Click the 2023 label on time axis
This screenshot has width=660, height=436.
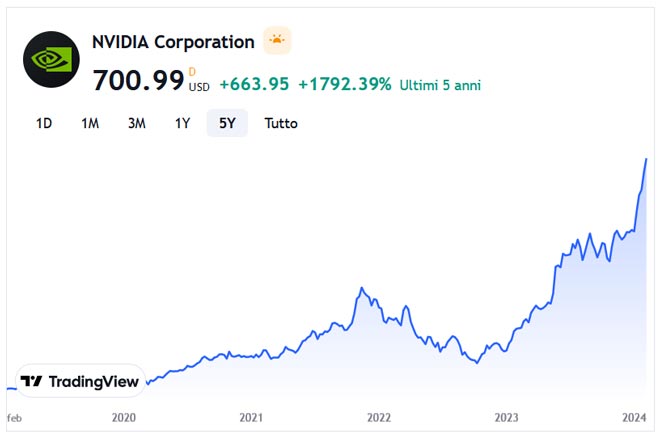[507, 417]
